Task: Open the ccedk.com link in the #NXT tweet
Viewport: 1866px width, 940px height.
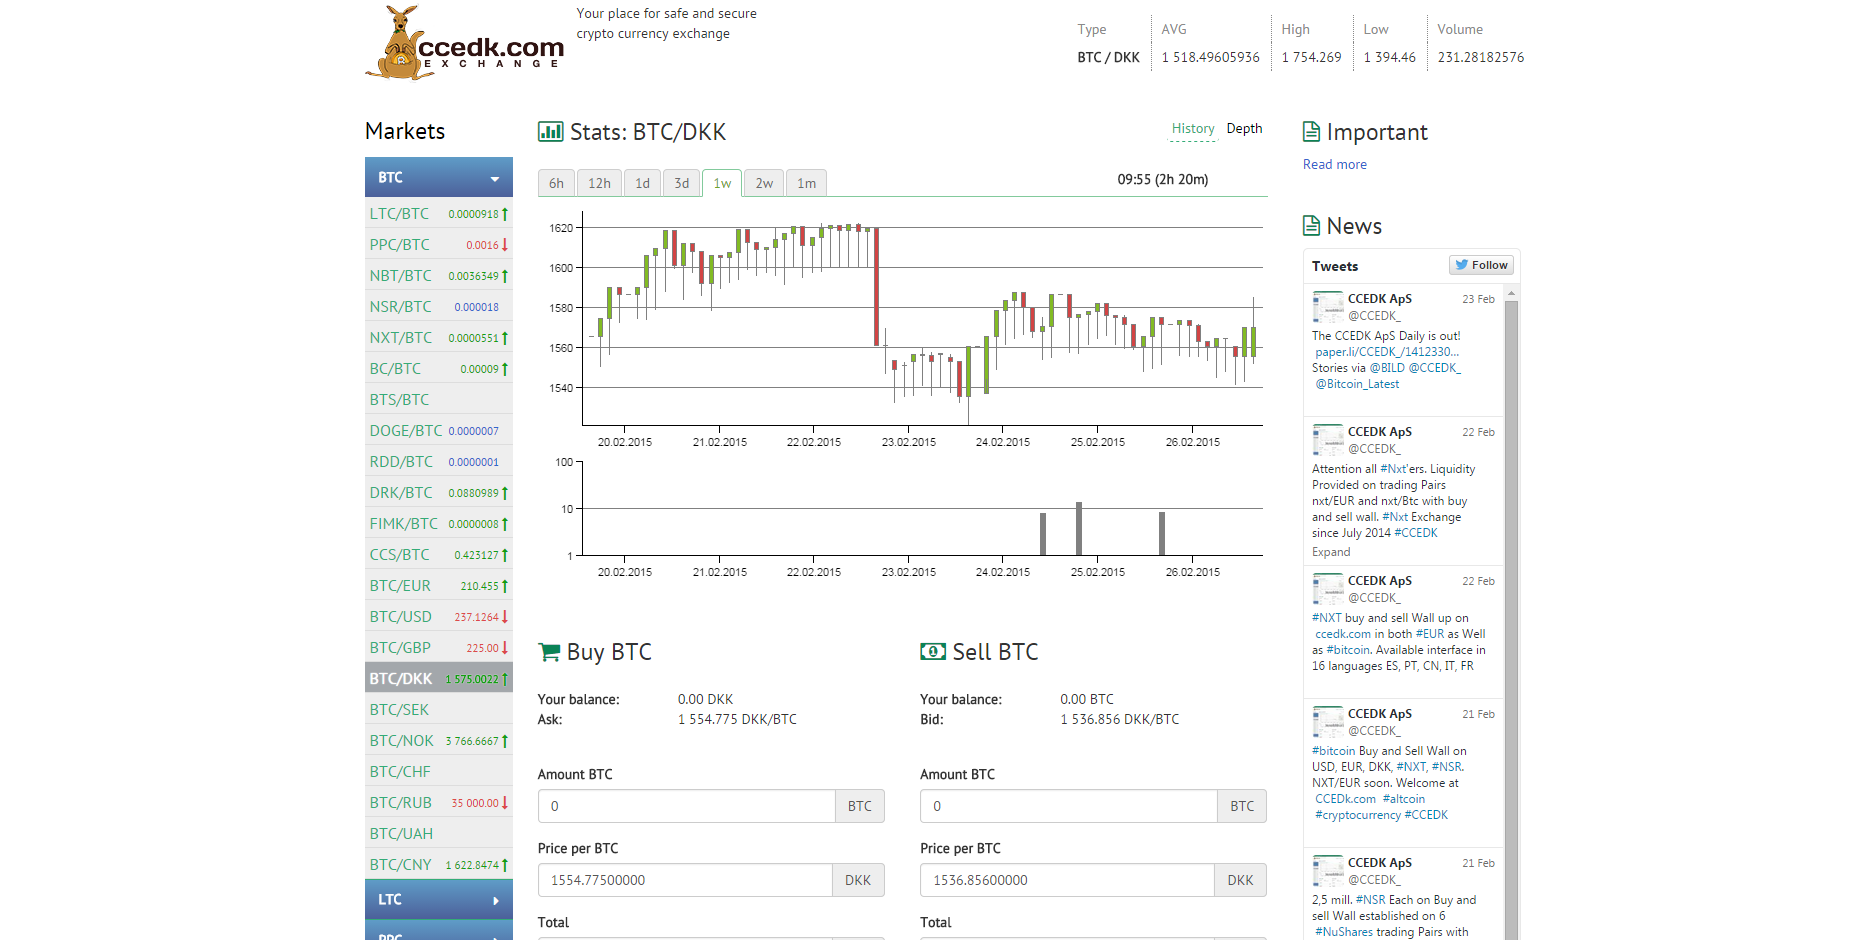Action: (x=1343, y=634)
